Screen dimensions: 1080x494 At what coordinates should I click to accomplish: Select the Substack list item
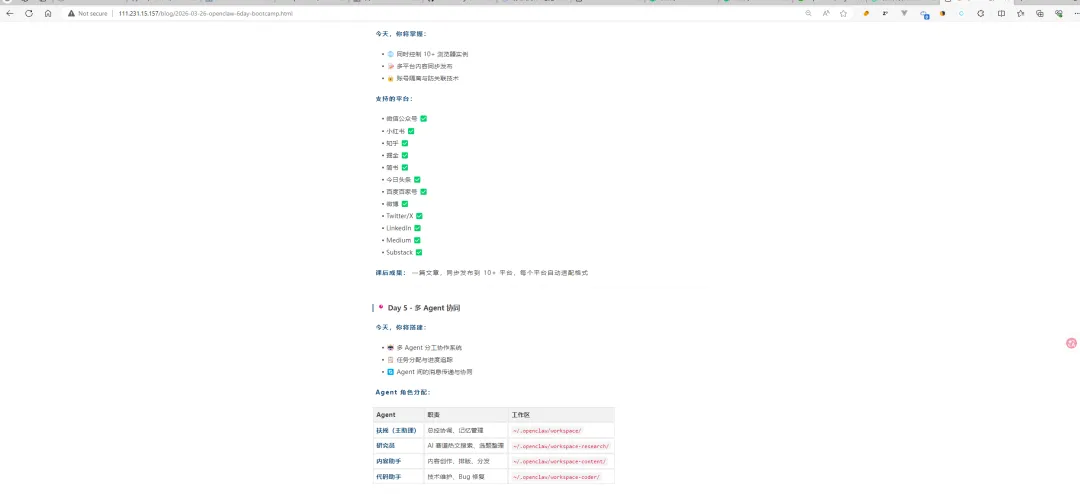(x=404, y=252)
